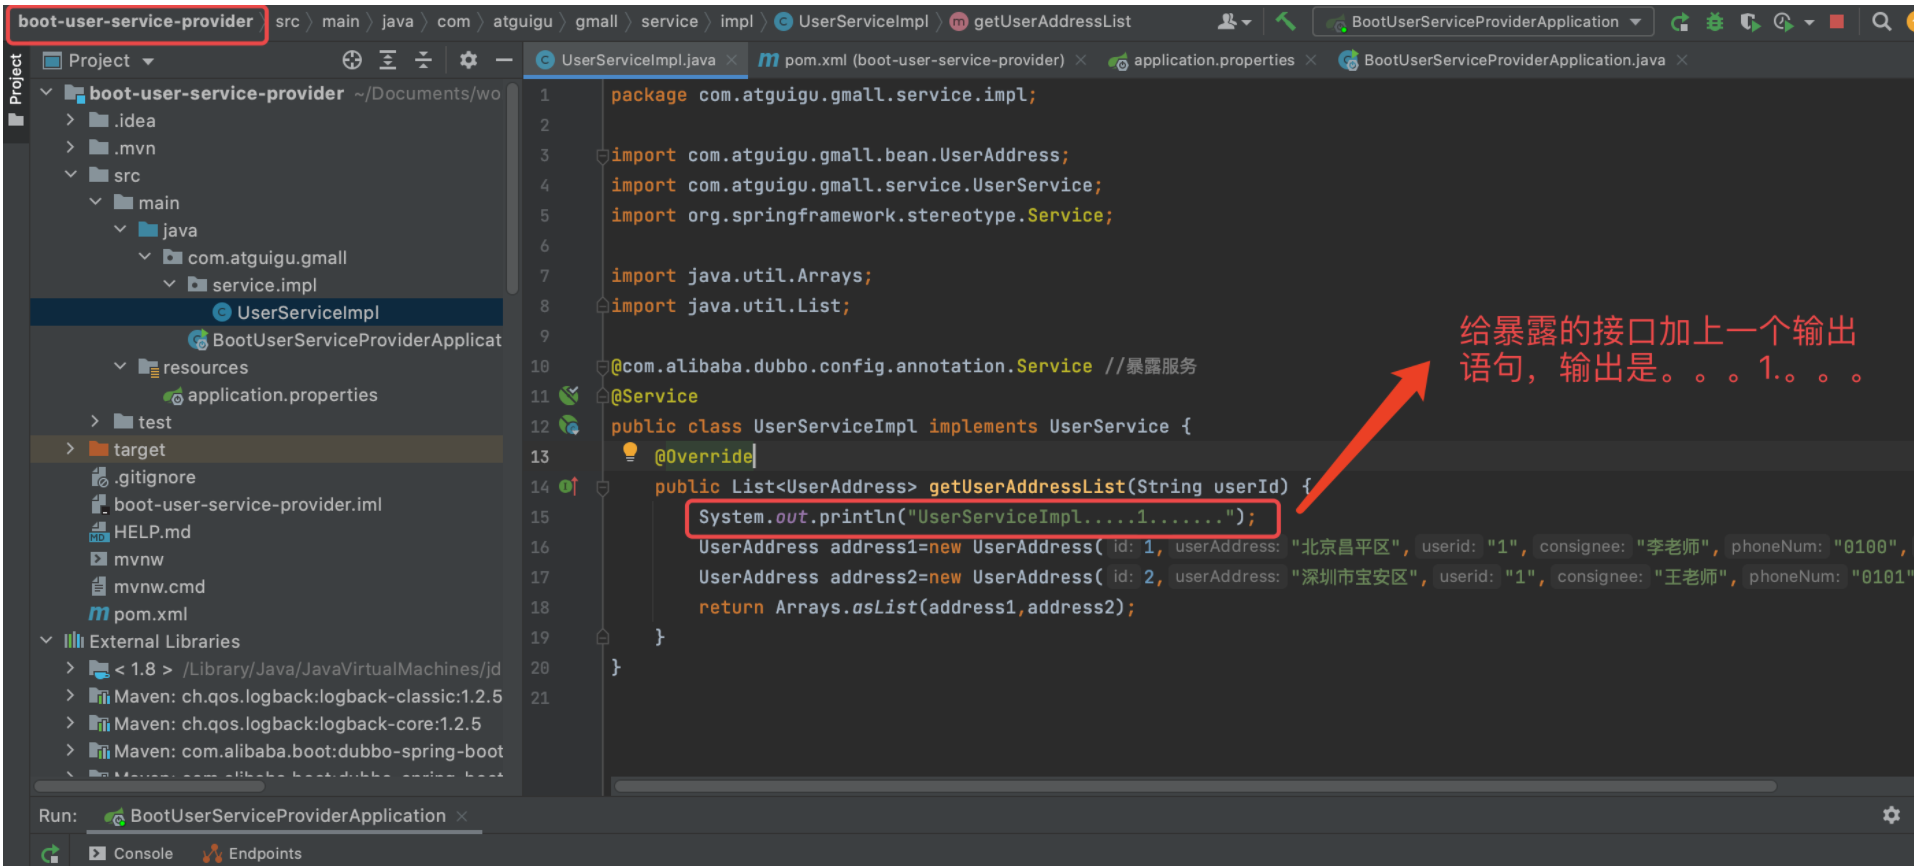
Task: Fold the getUserAddressList method at line 14
Action: pos(603,487)
